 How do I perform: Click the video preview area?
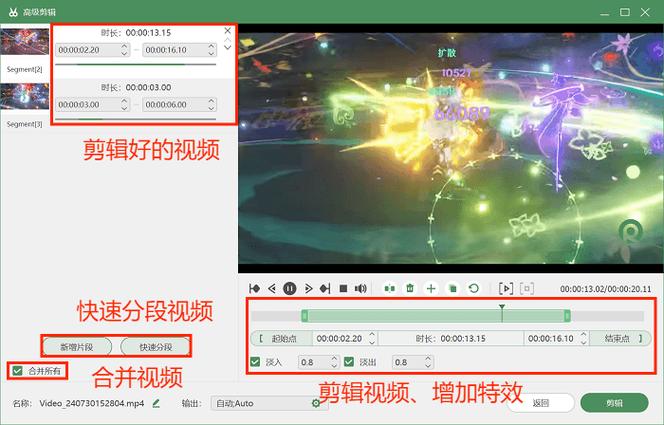pyautogui.click(x=451, y=149)
